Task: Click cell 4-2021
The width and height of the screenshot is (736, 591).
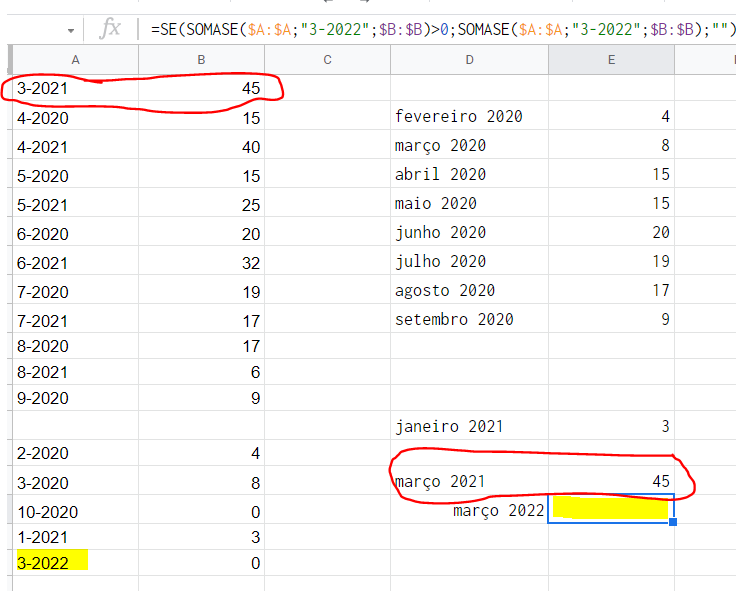Action: point(75,146)
